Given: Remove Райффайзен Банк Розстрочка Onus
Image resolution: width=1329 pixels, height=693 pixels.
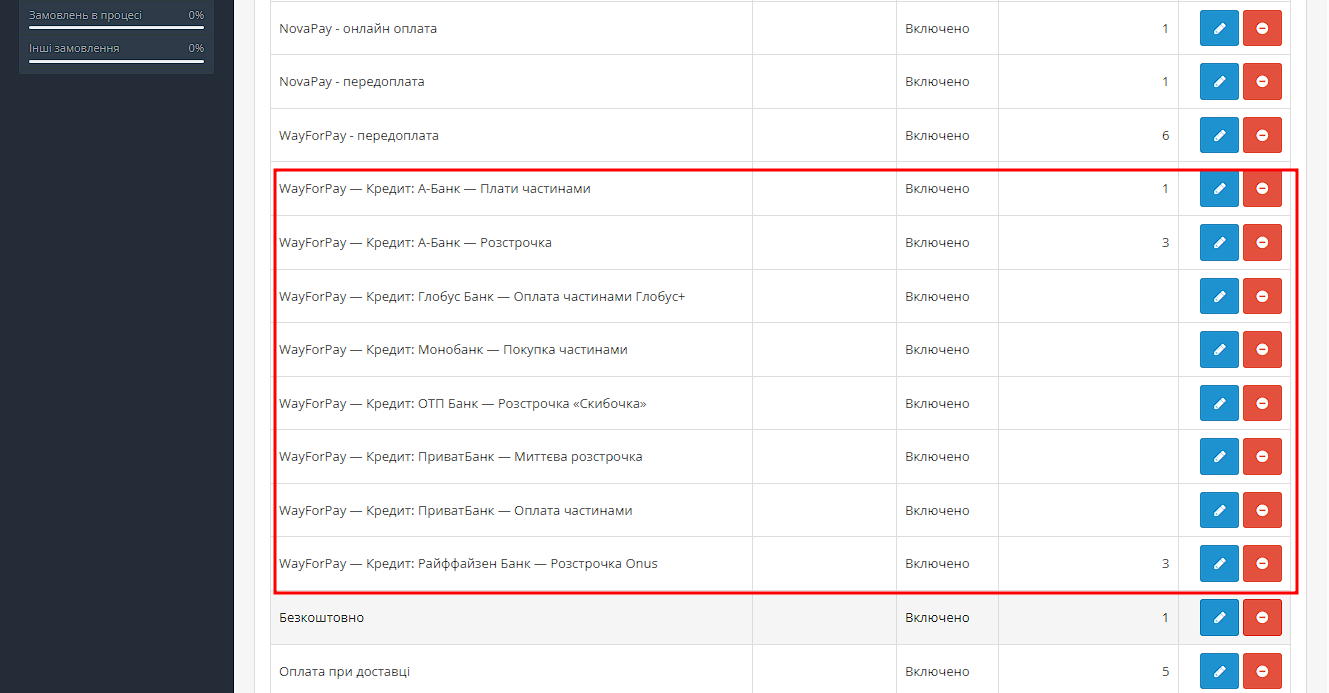Looking at the screenshot, I should [x=1262, y=564].
